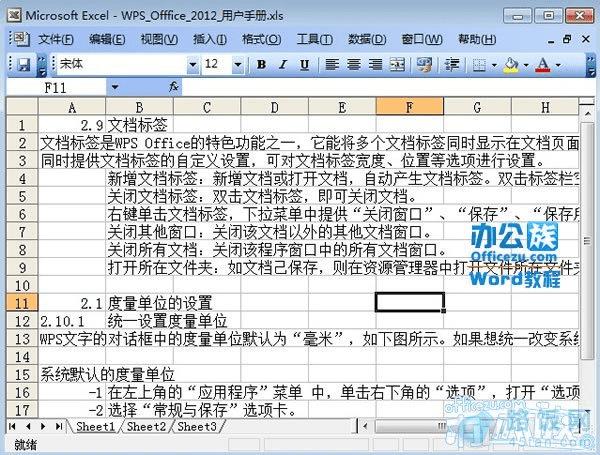The width and height of the screenshot is (600, 455).
Task: Click horizontal scrollbar left arrow
Action: pyautogui.click(x=365, y=426)
